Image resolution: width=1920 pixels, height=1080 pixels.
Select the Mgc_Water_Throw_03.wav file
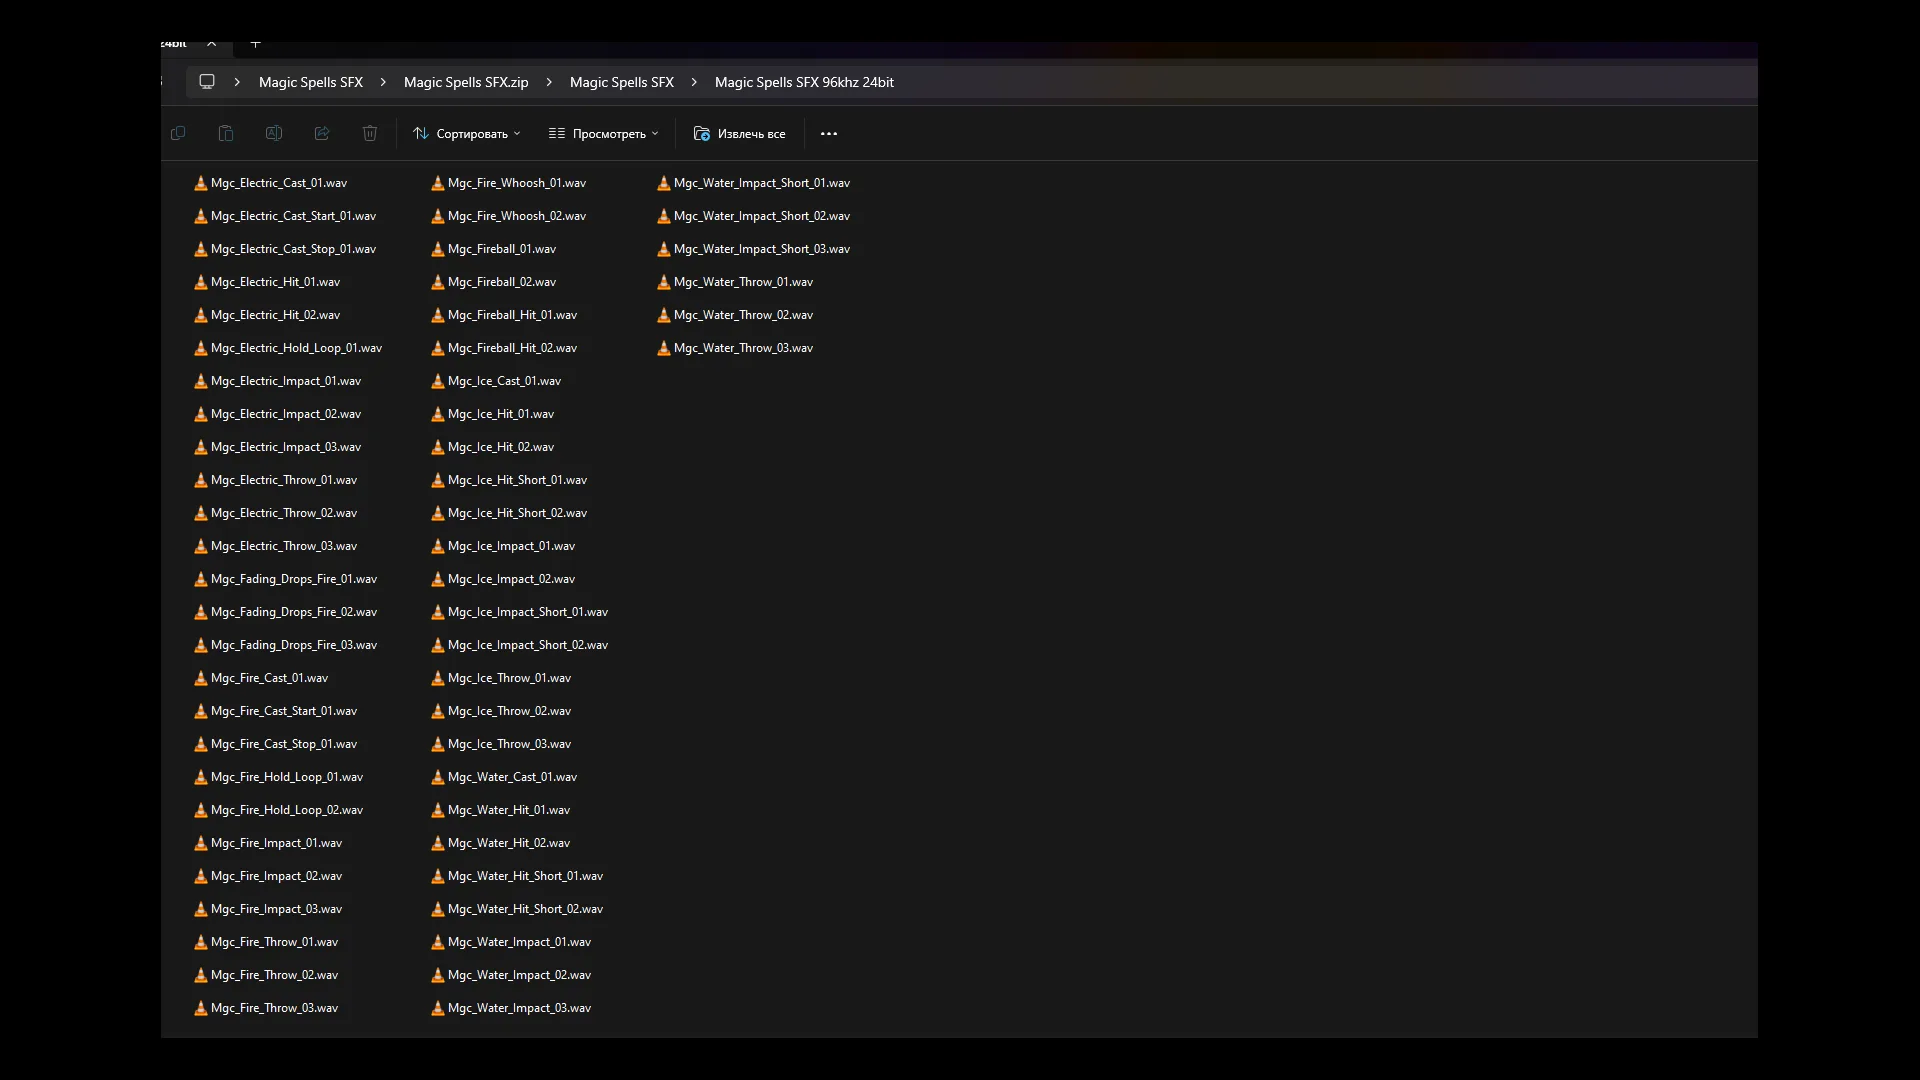pyautogui.click(x=743, y=348)
